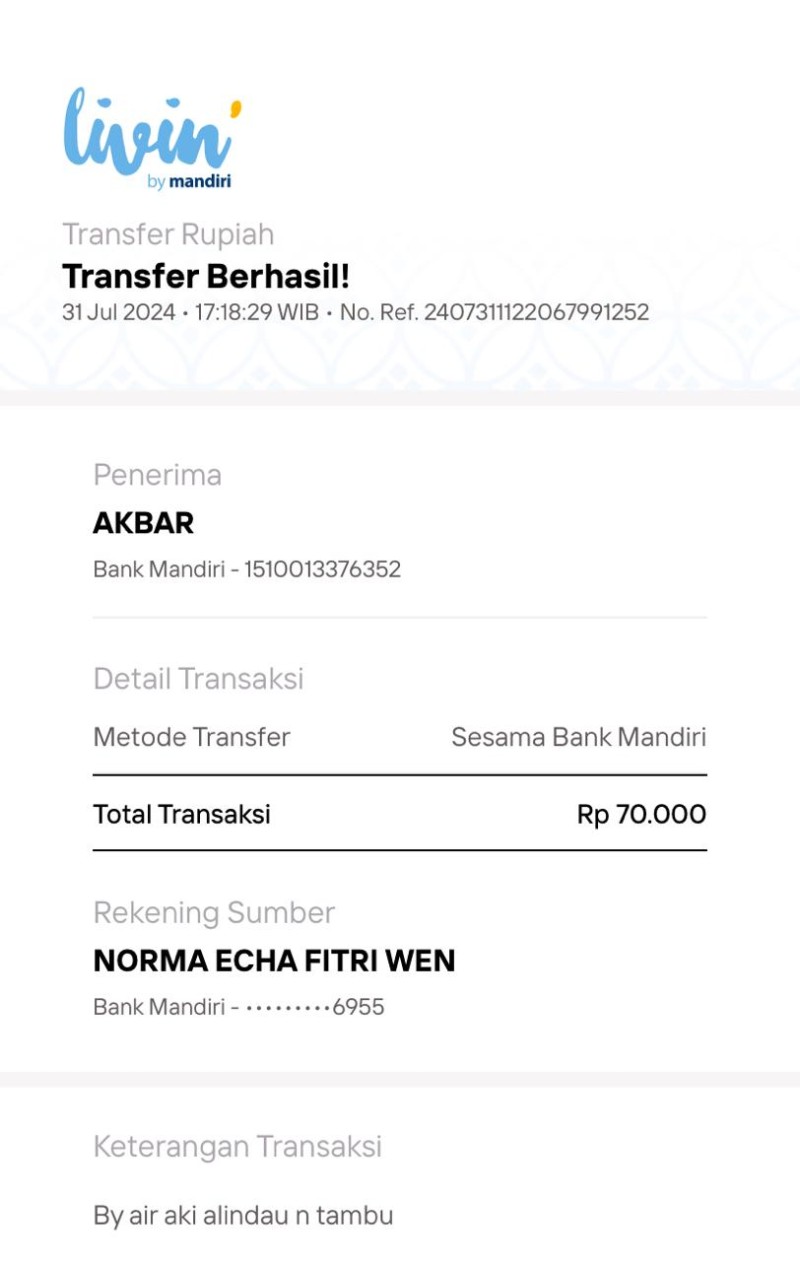Image resolution: width=800 pixels, height=1261 pixels.
Task: Select sender name NORMA ECHA FITRI WEN
Action: tap(274, 961)
